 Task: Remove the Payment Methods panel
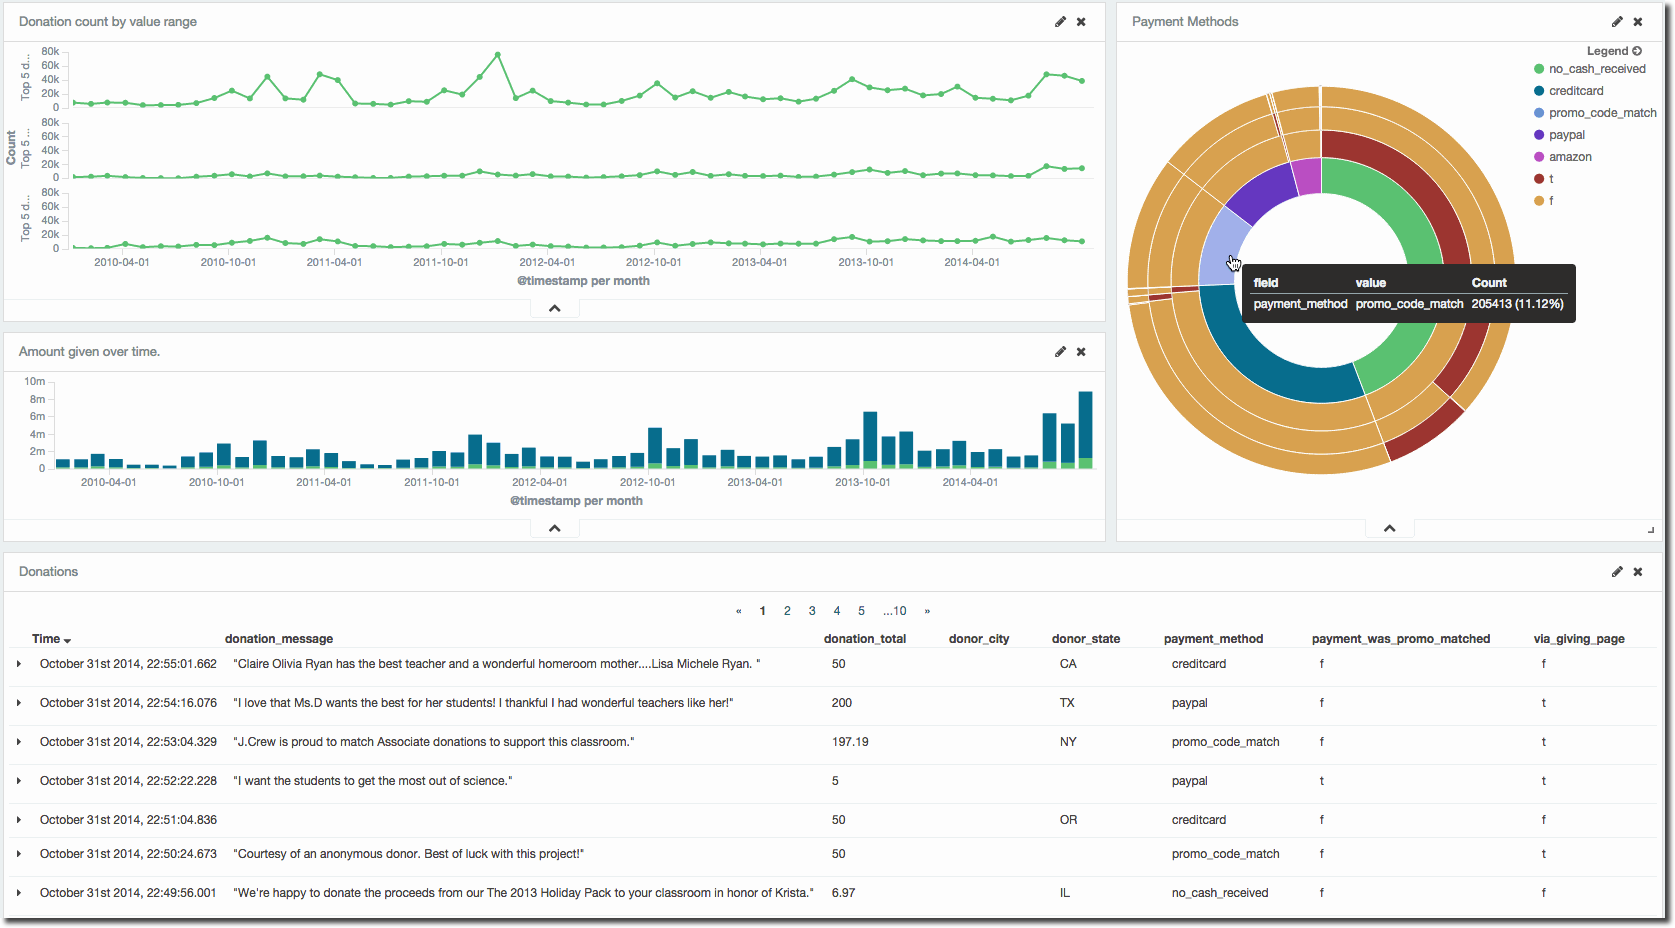(x=1638, y=22)
